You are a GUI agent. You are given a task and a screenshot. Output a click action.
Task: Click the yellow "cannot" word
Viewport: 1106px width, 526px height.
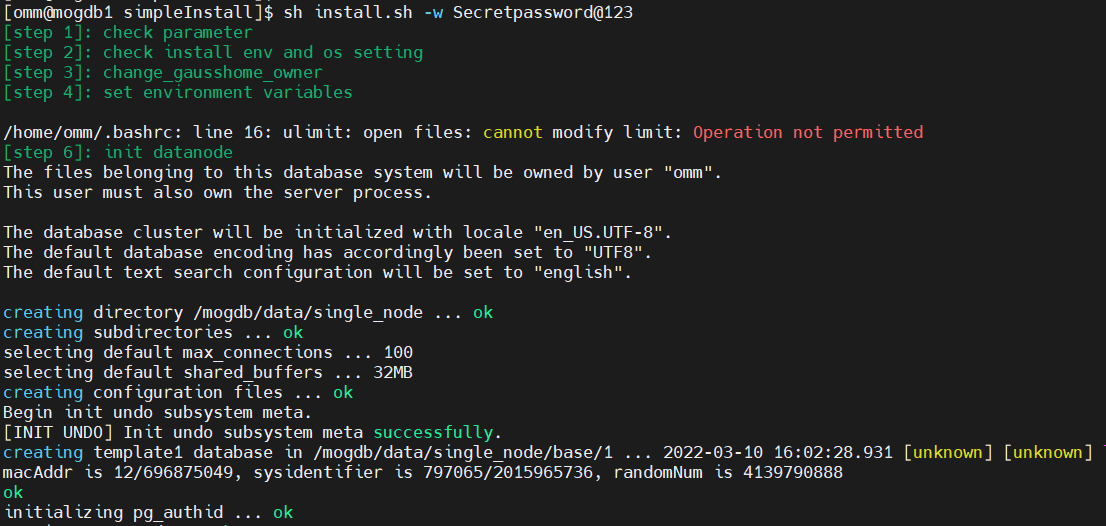point(512,132)
